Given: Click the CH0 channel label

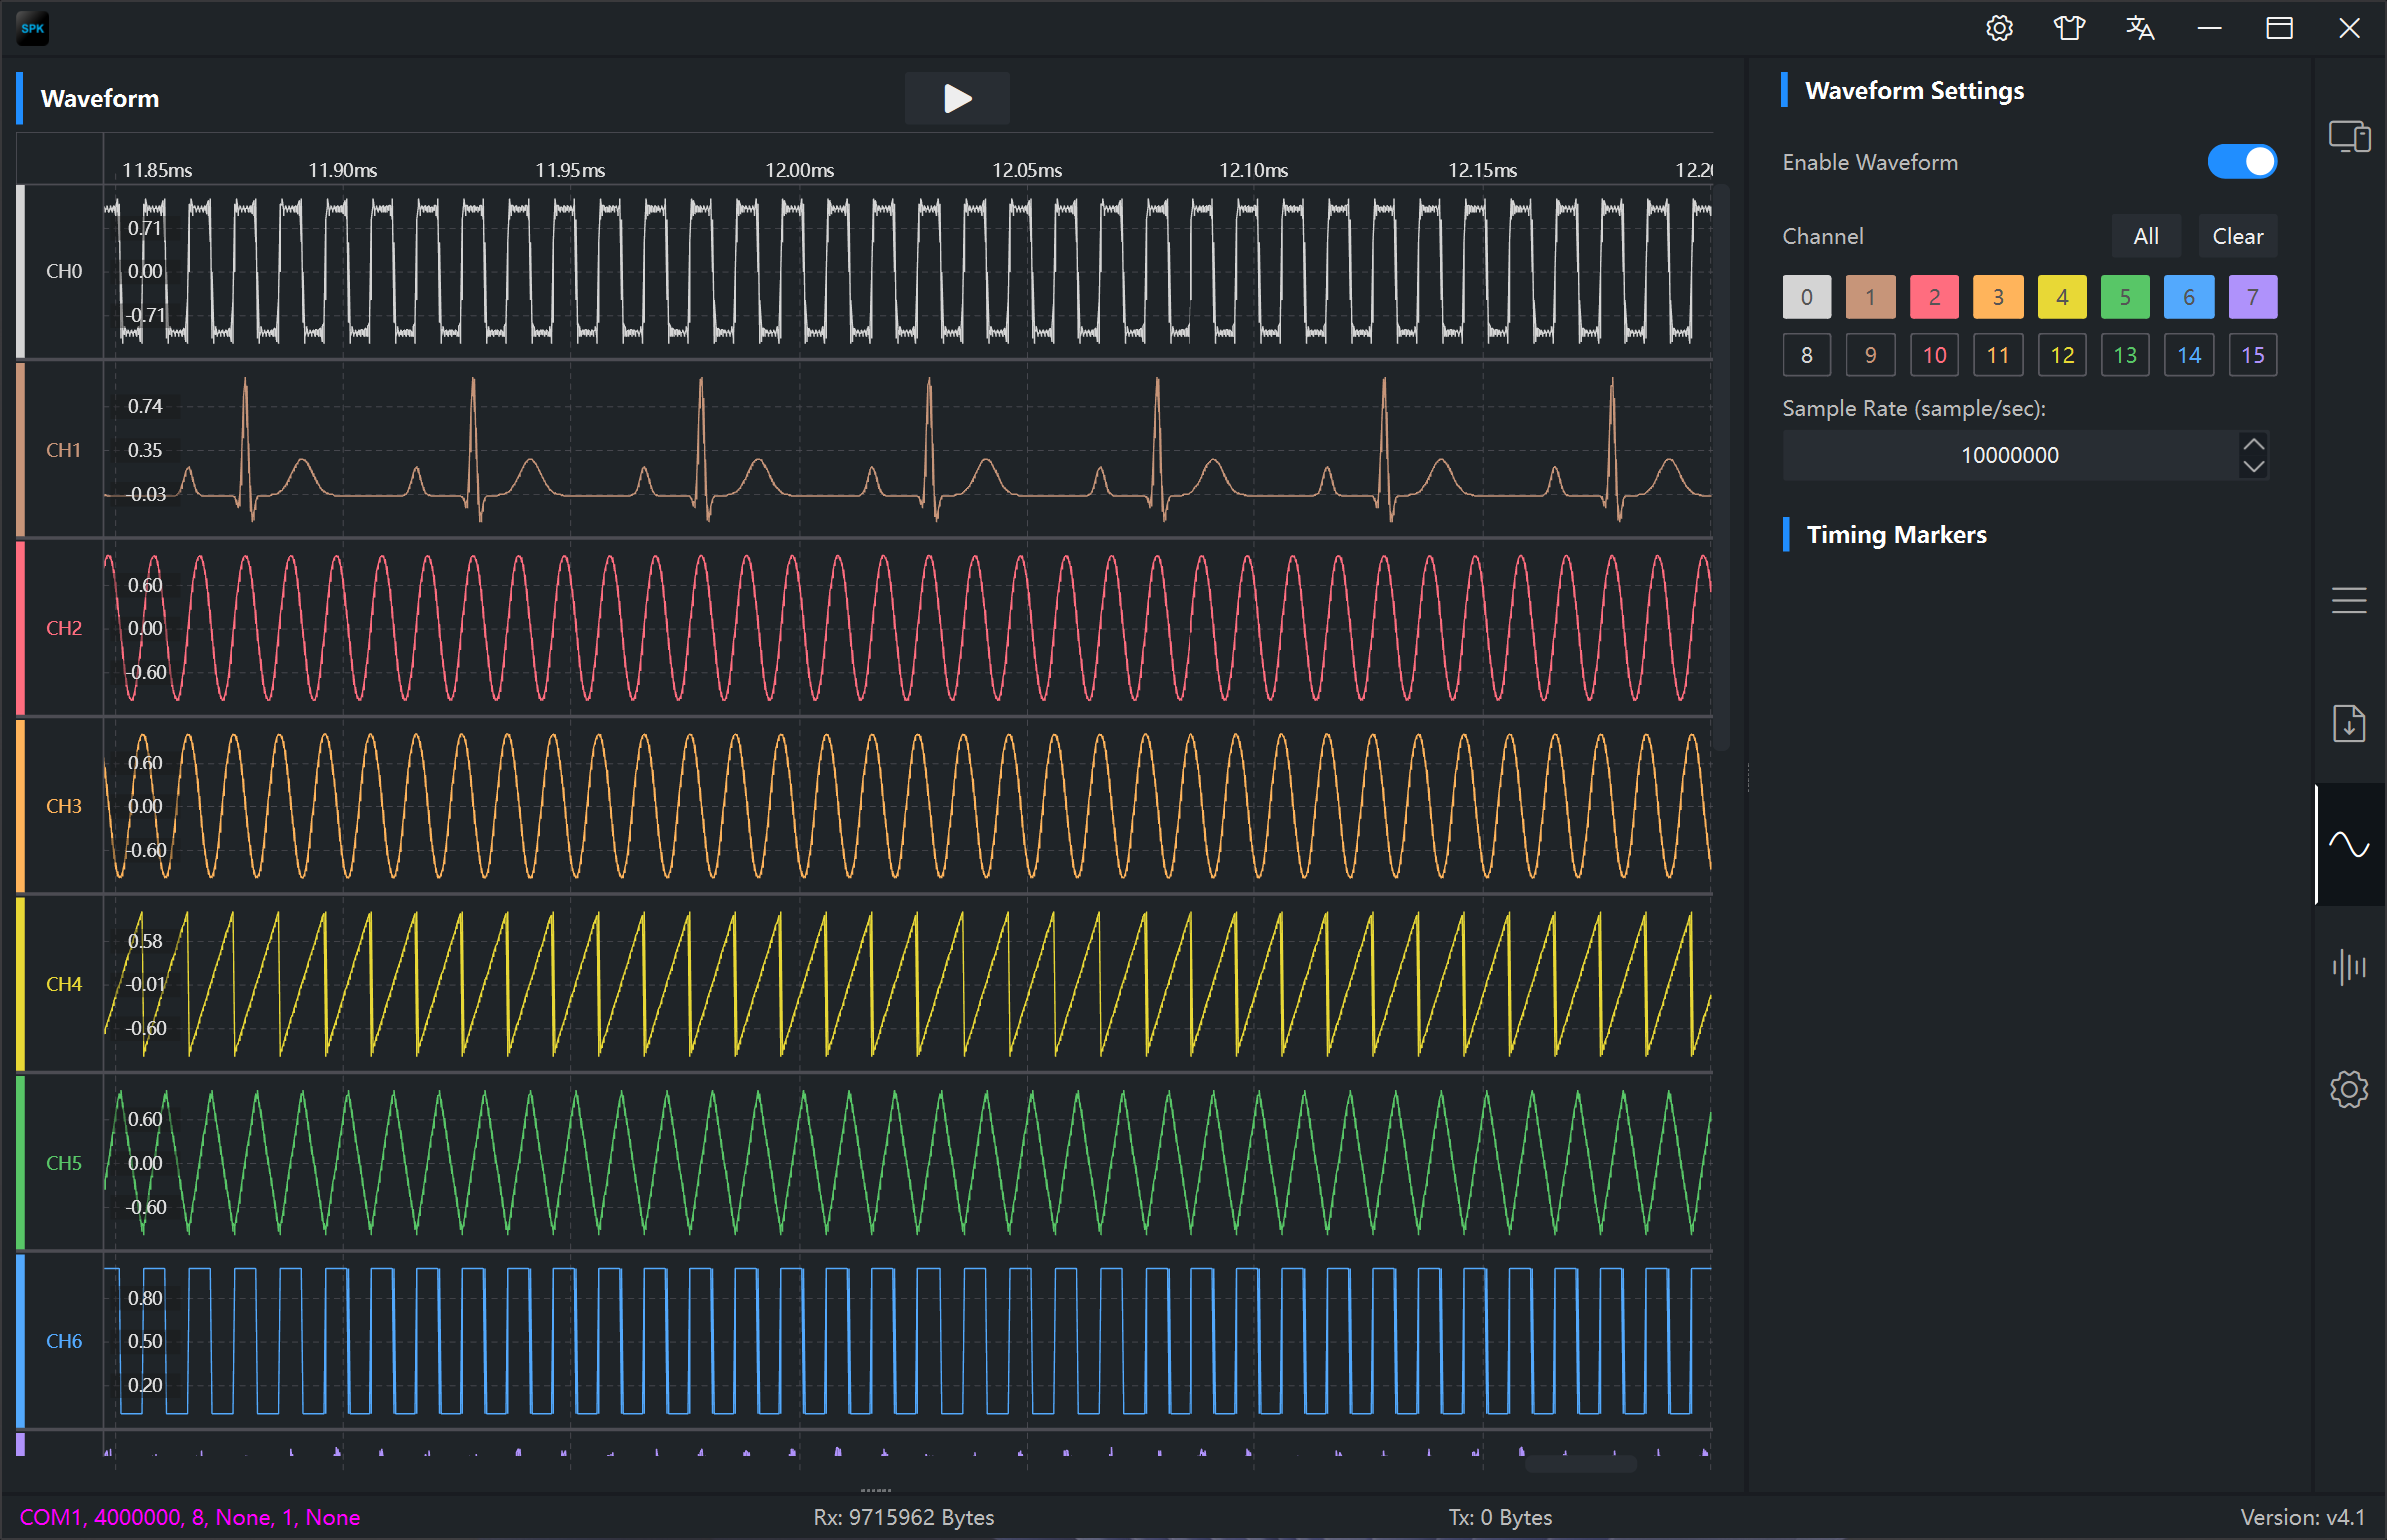Looking at the screenshot, I should click(64, 271).
